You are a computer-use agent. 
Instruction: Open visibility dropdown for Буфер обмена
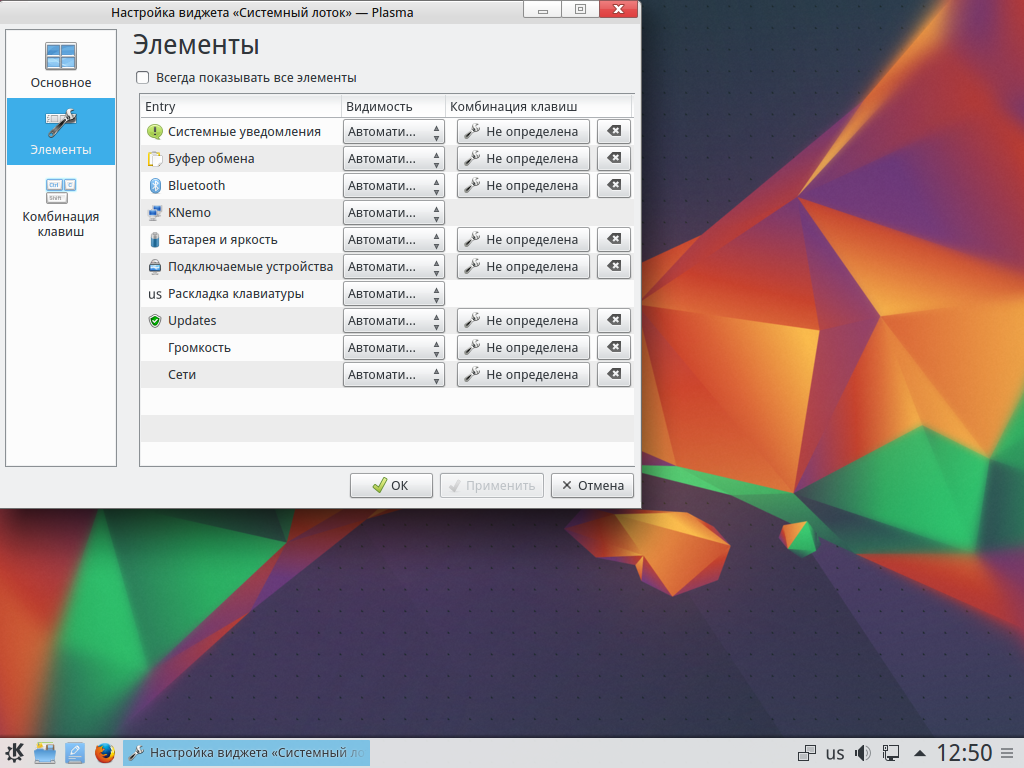point(394,159)
